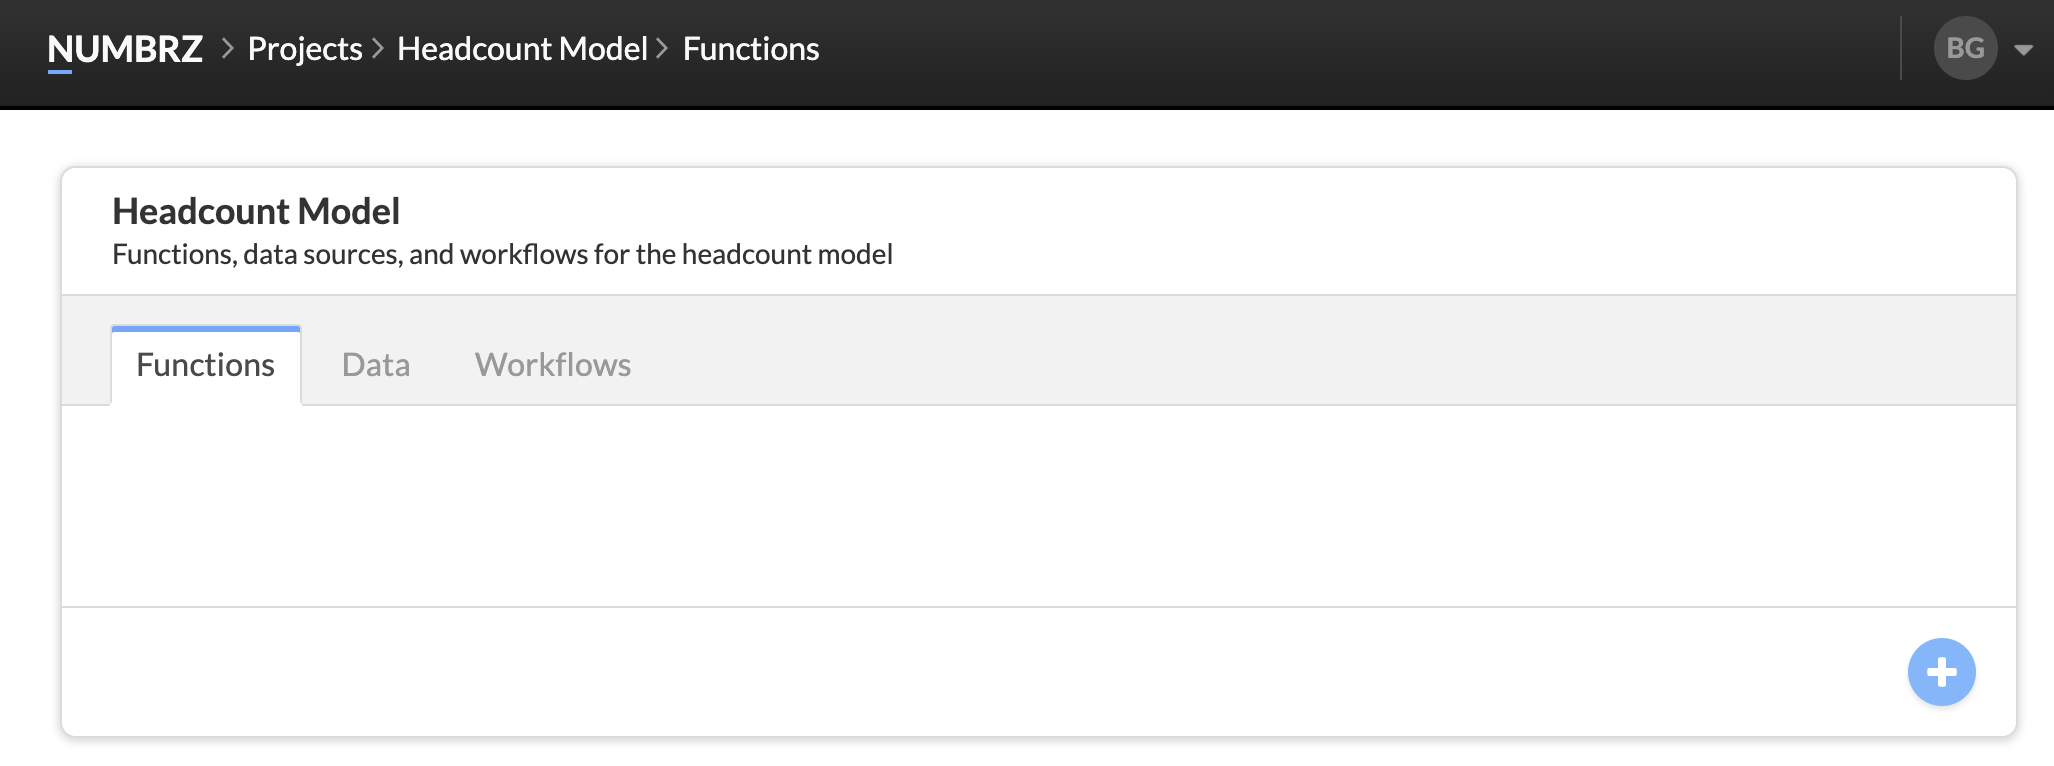Screen dimensions: 2054x766
Task: Open the BG user avatar
Action: tap(1965, 48)
